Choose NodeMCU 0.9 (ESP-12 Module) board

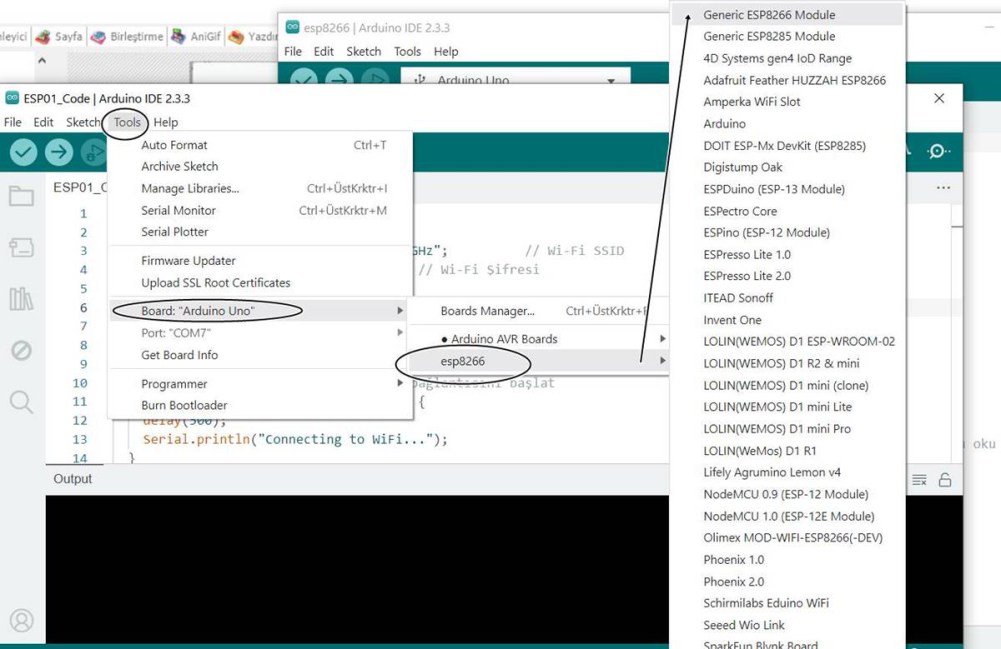pos(788,494)
